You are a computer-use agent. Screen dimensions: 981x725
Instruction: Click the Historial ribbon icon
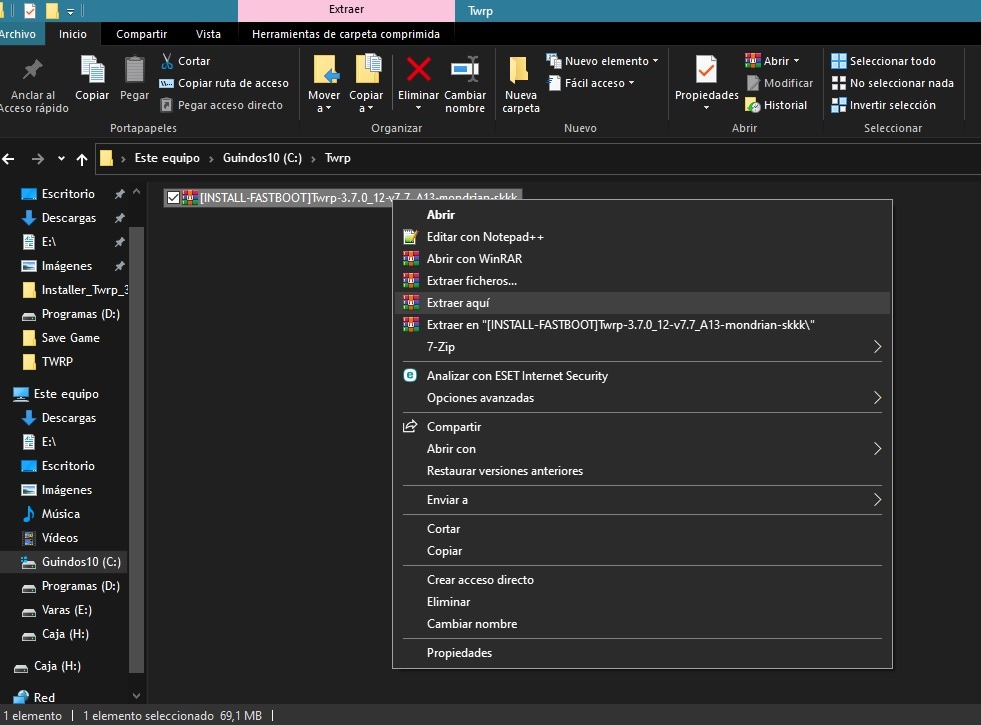[x=754, y=105]
